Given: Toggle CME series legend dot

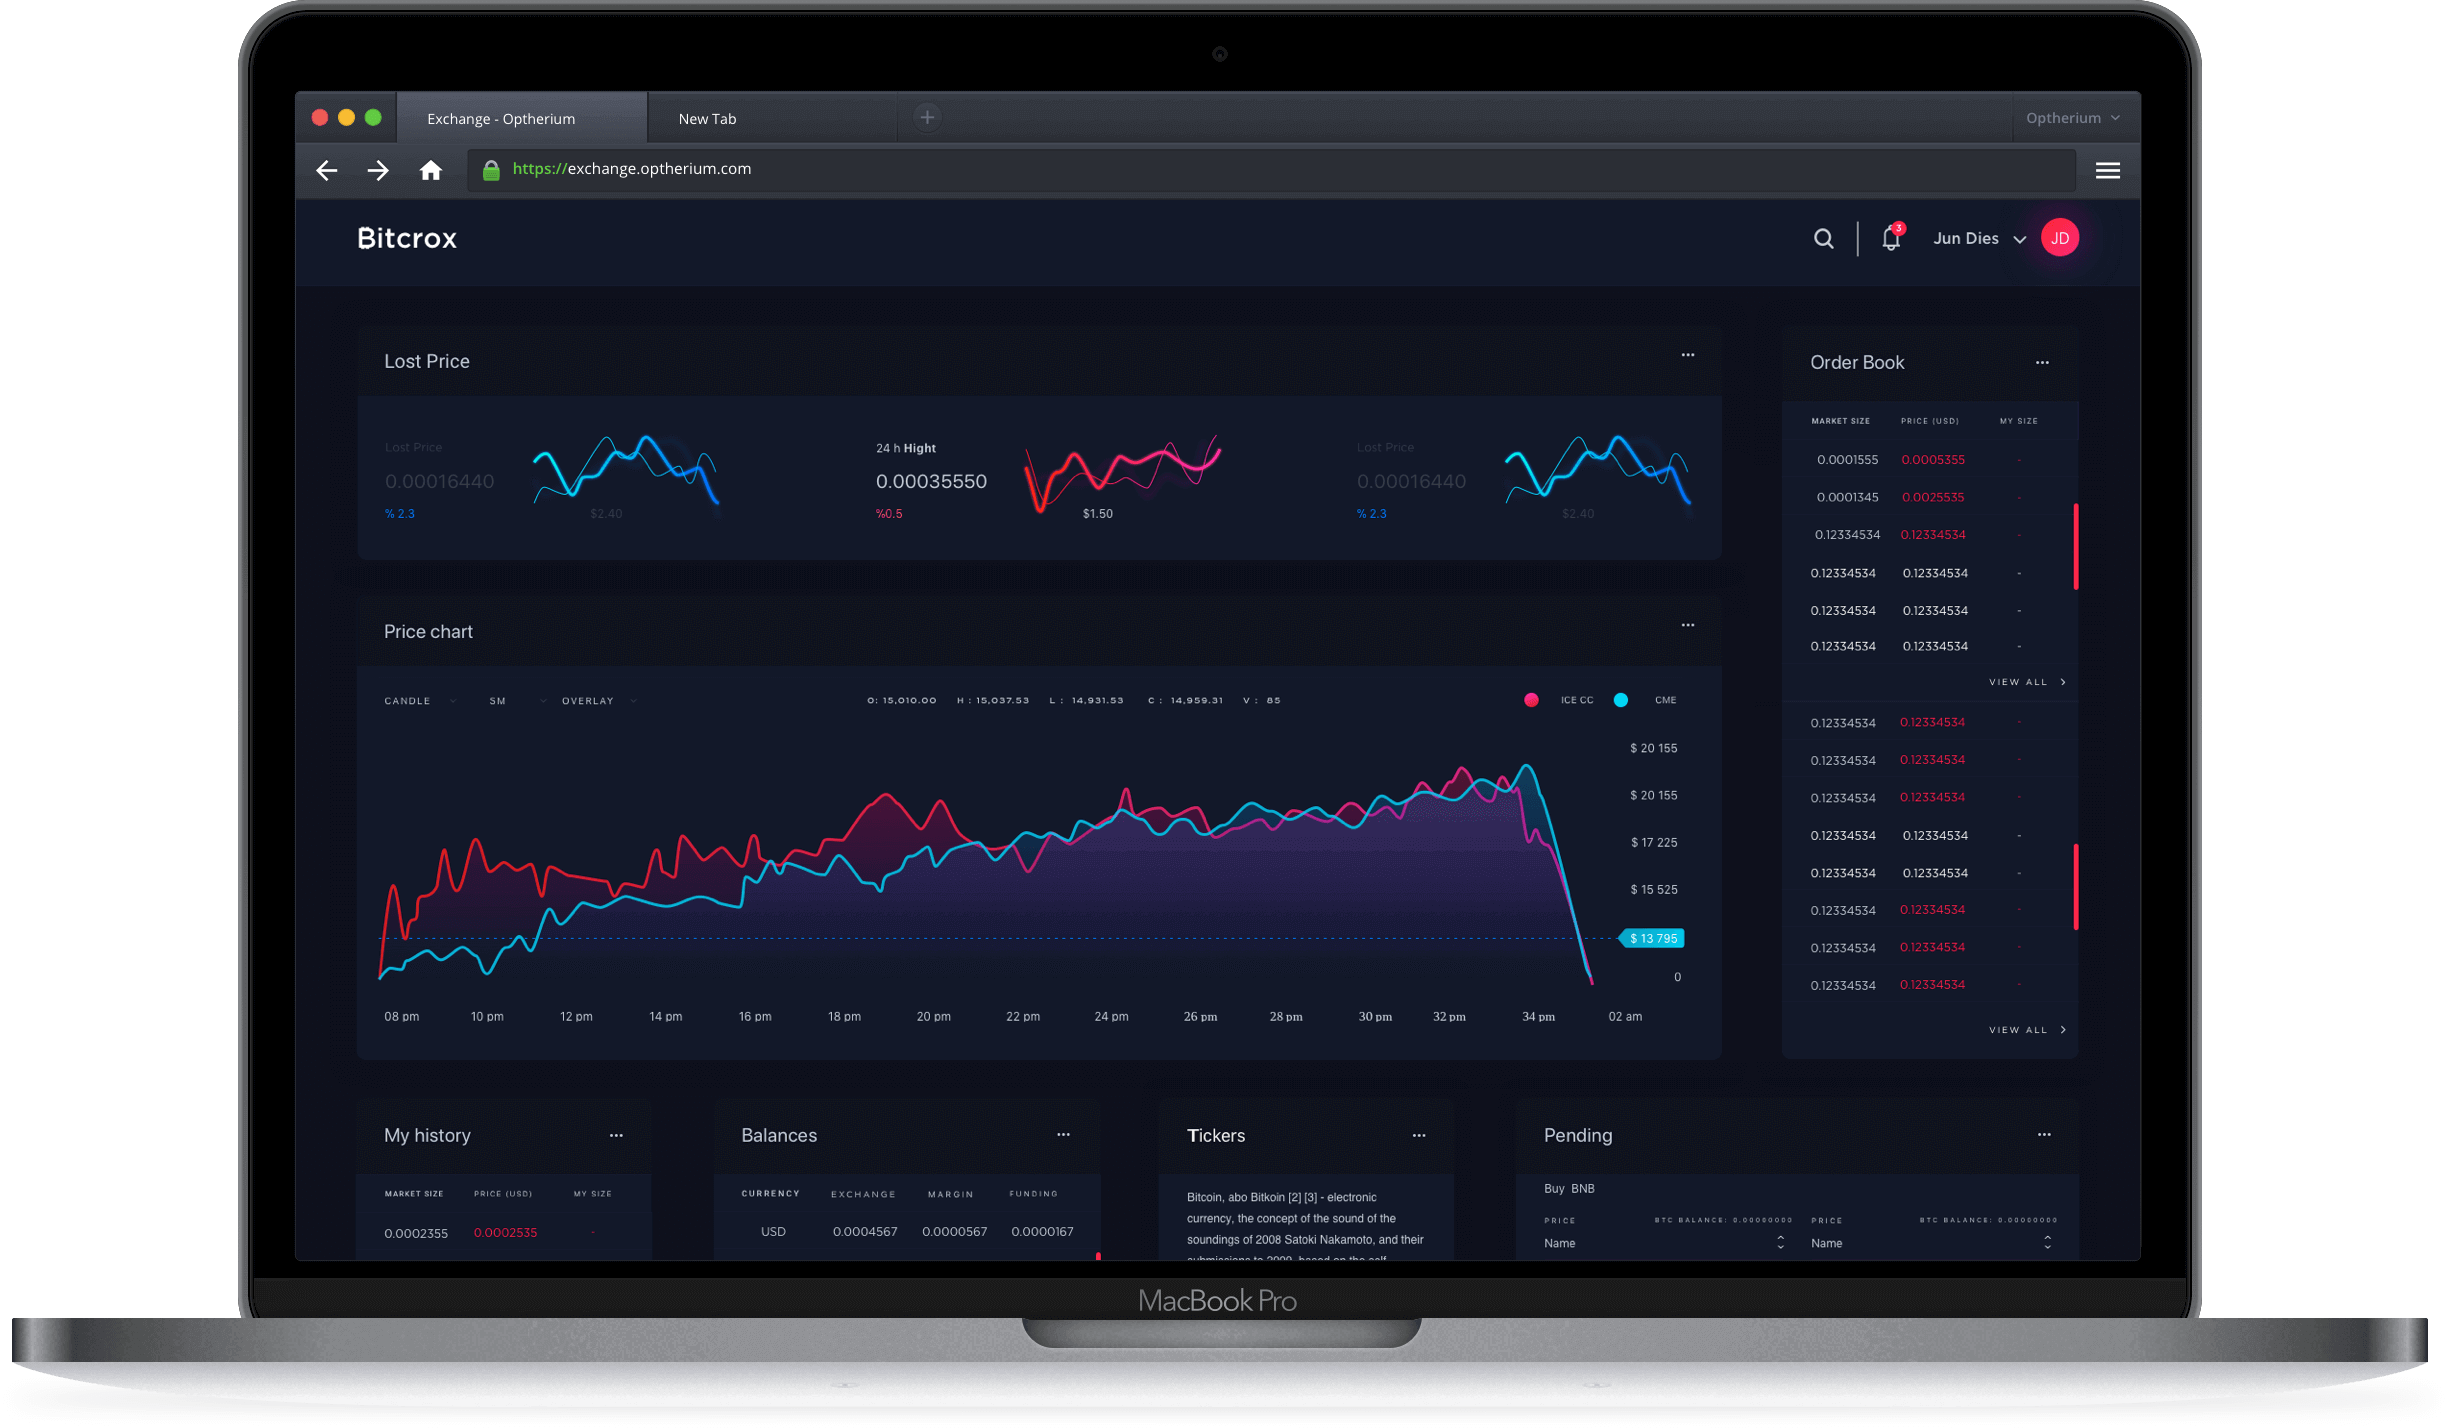Looking at the screenshot, I should tap(1621, 700).
